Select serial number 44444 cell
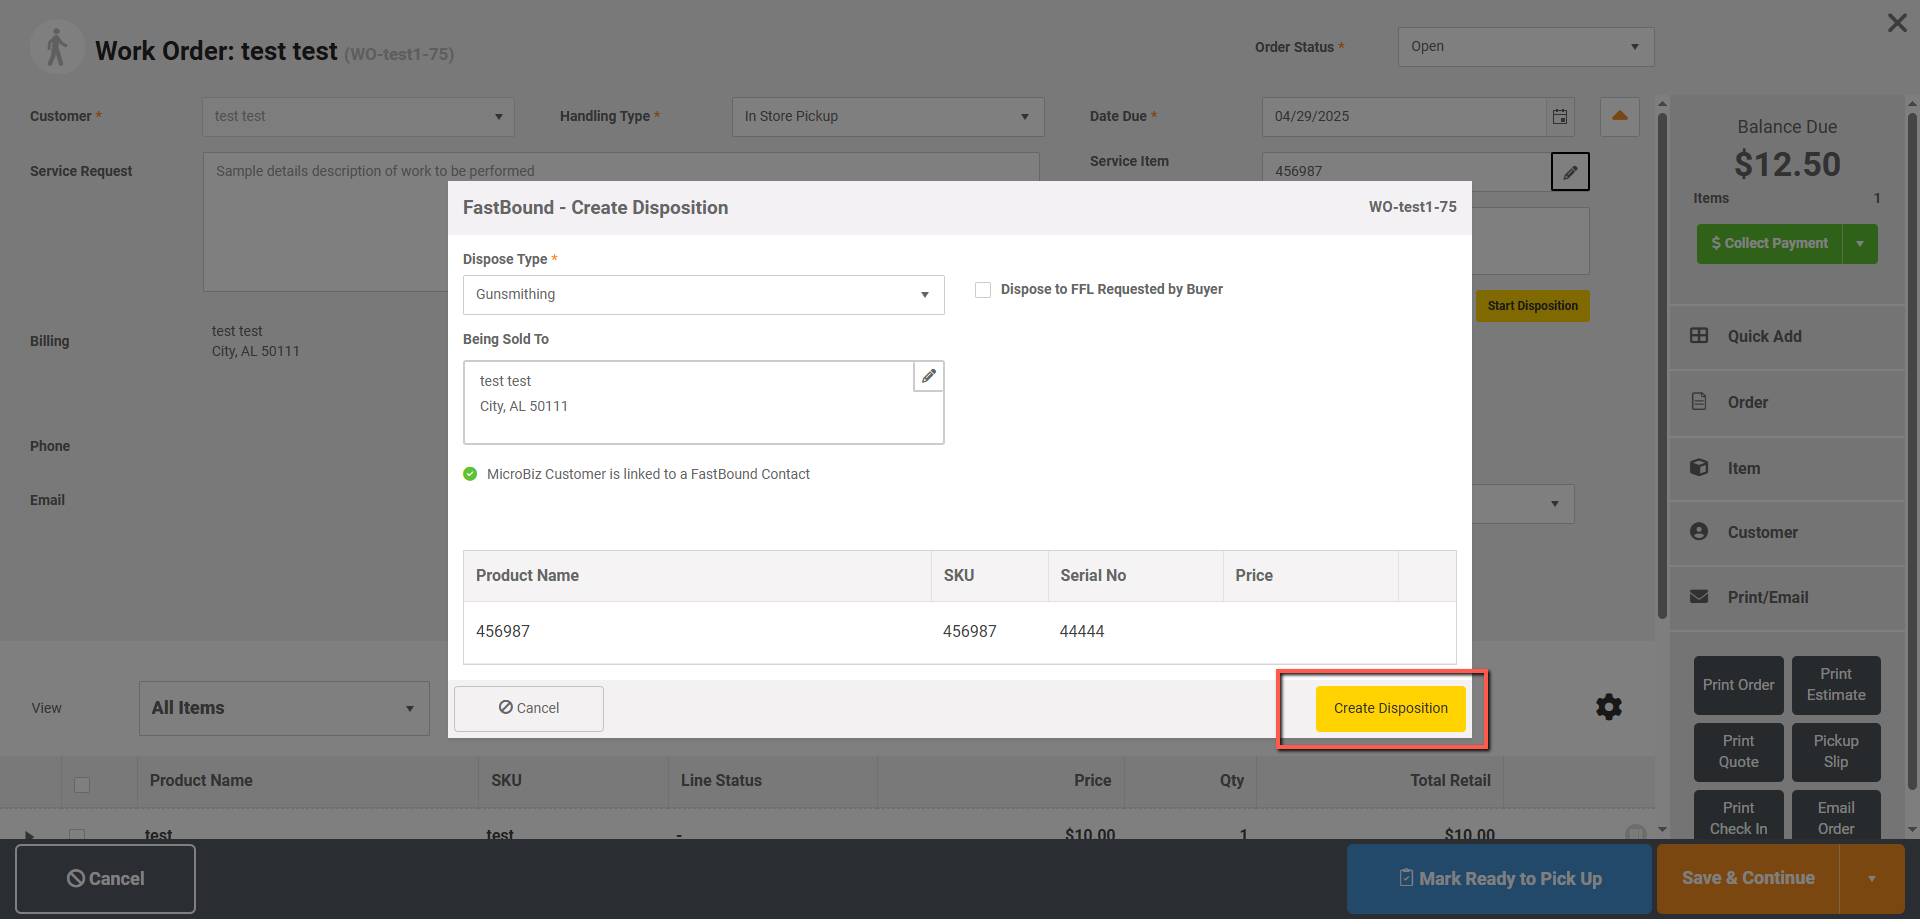The image size is (1920, 919). point(1082,631)
